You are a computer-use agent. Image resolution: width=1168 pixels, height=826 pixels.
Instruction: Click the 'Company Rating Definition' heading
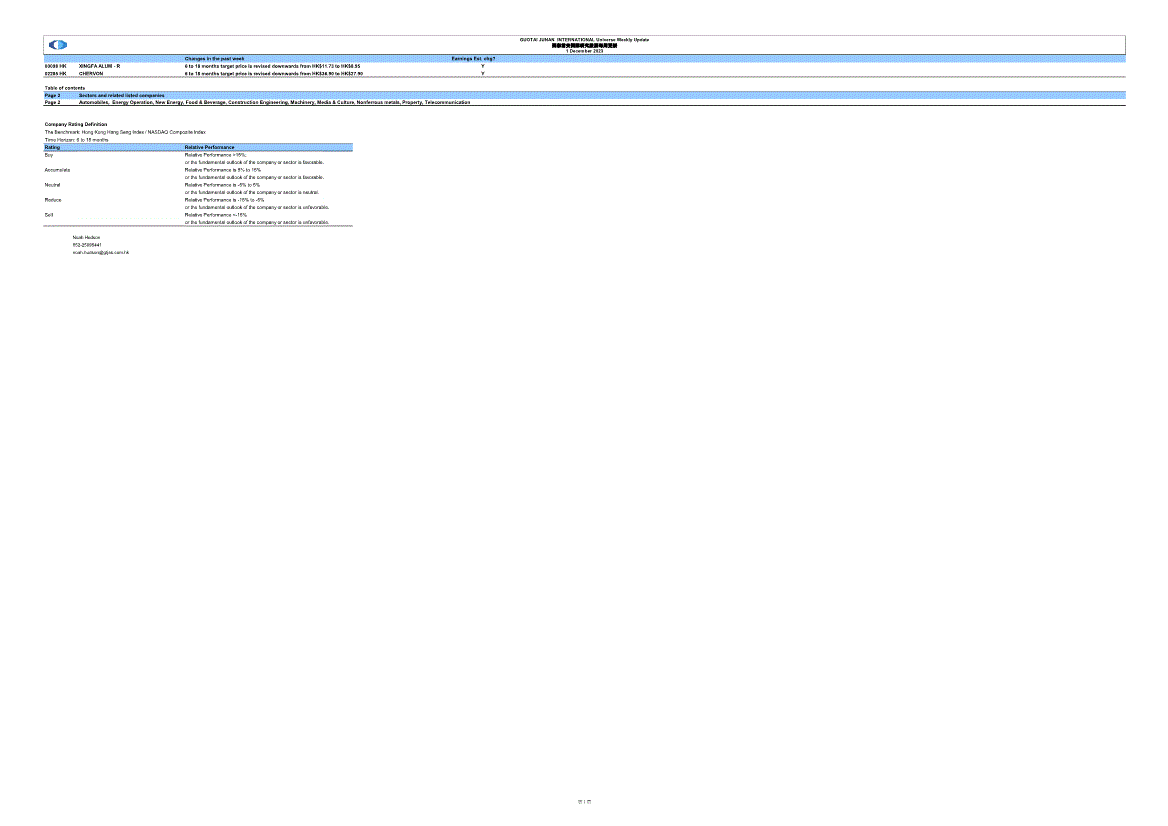76,124
